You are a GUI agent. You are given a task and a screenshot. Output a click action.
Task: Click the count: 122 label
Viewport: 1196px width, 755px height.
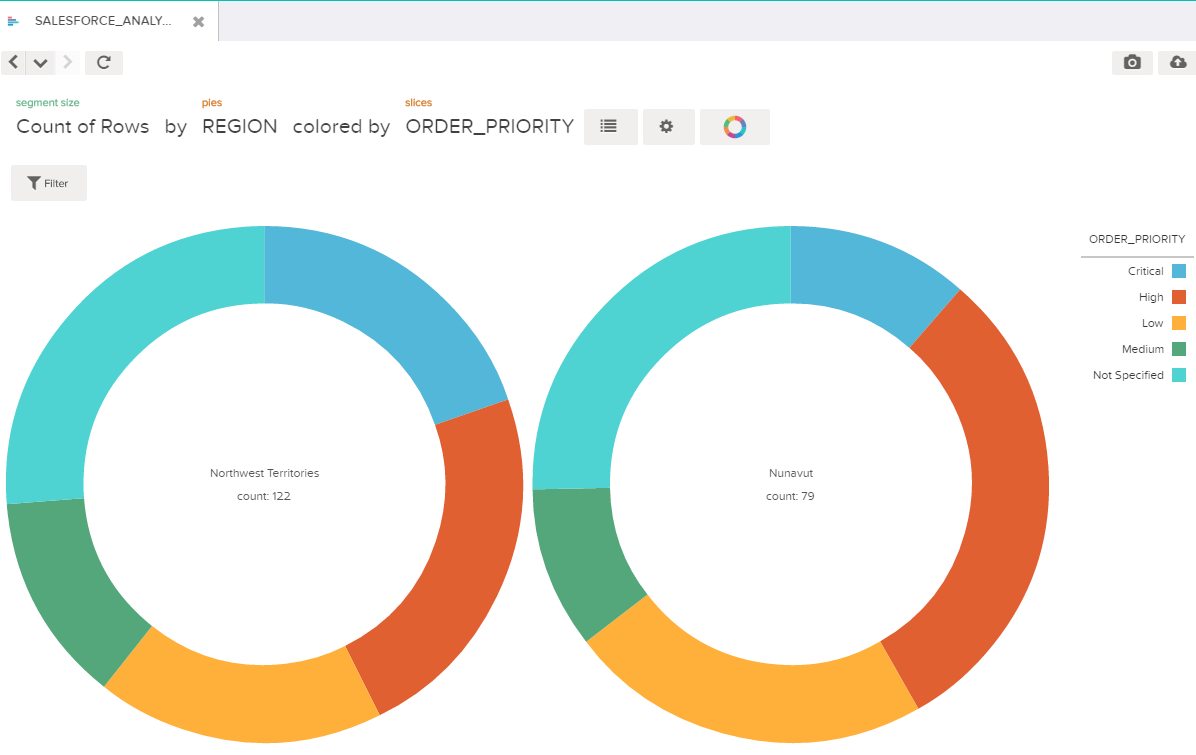264,496
